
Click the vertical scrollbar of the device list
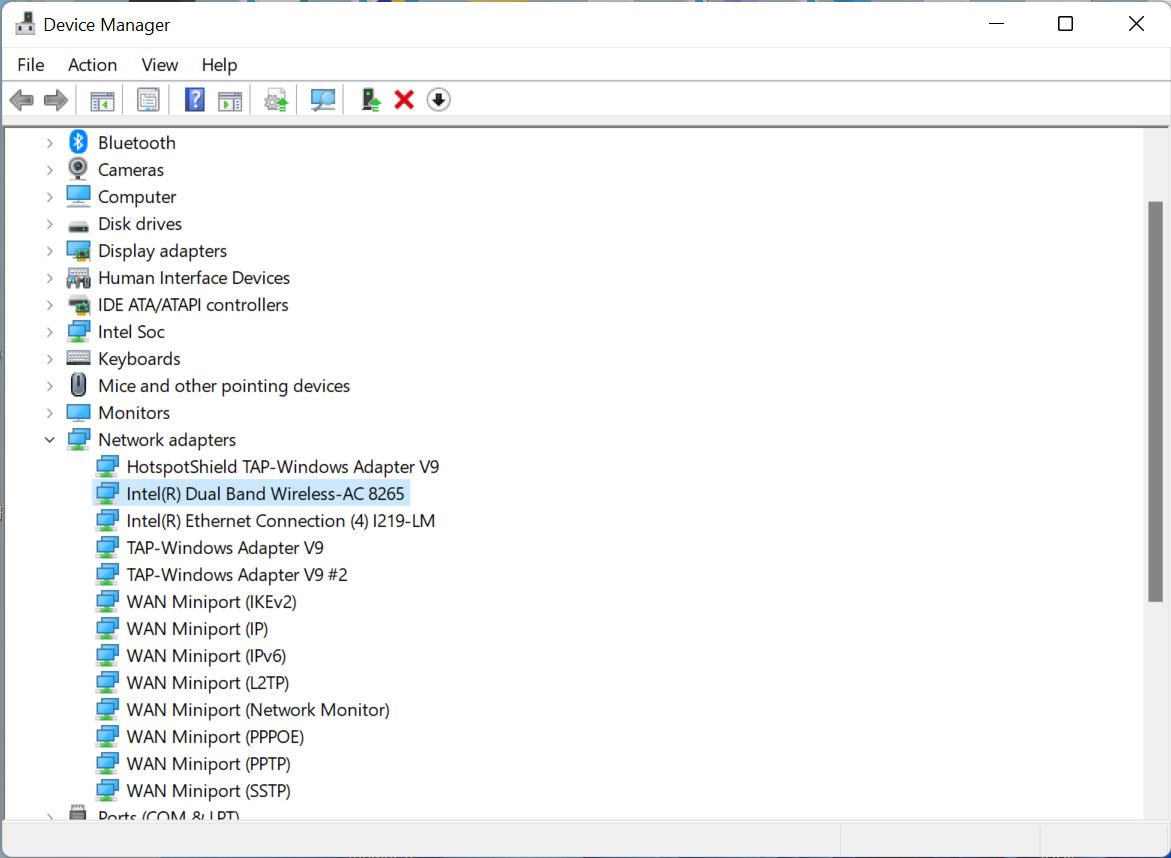pos(1155,400)
